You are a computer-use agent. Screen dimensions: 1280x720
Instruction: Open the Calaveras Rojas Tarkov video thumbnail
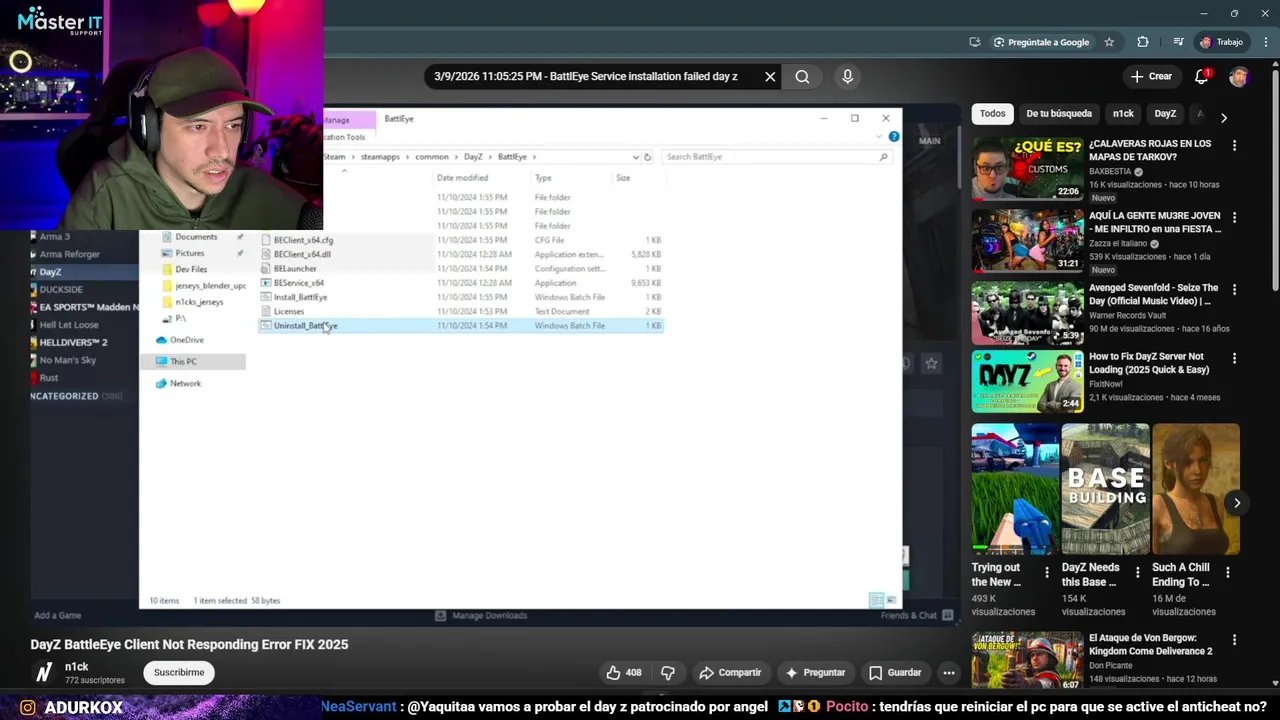tap(1027, 169)
